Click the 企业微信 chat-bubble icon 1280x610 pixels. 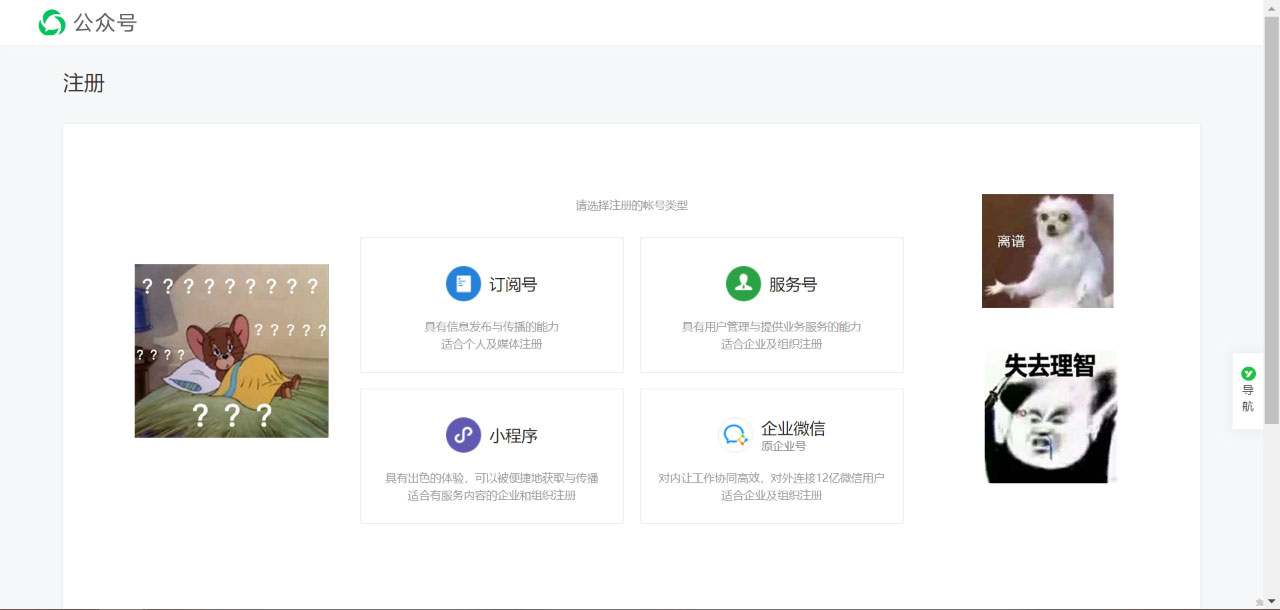(x=734, y=435)
